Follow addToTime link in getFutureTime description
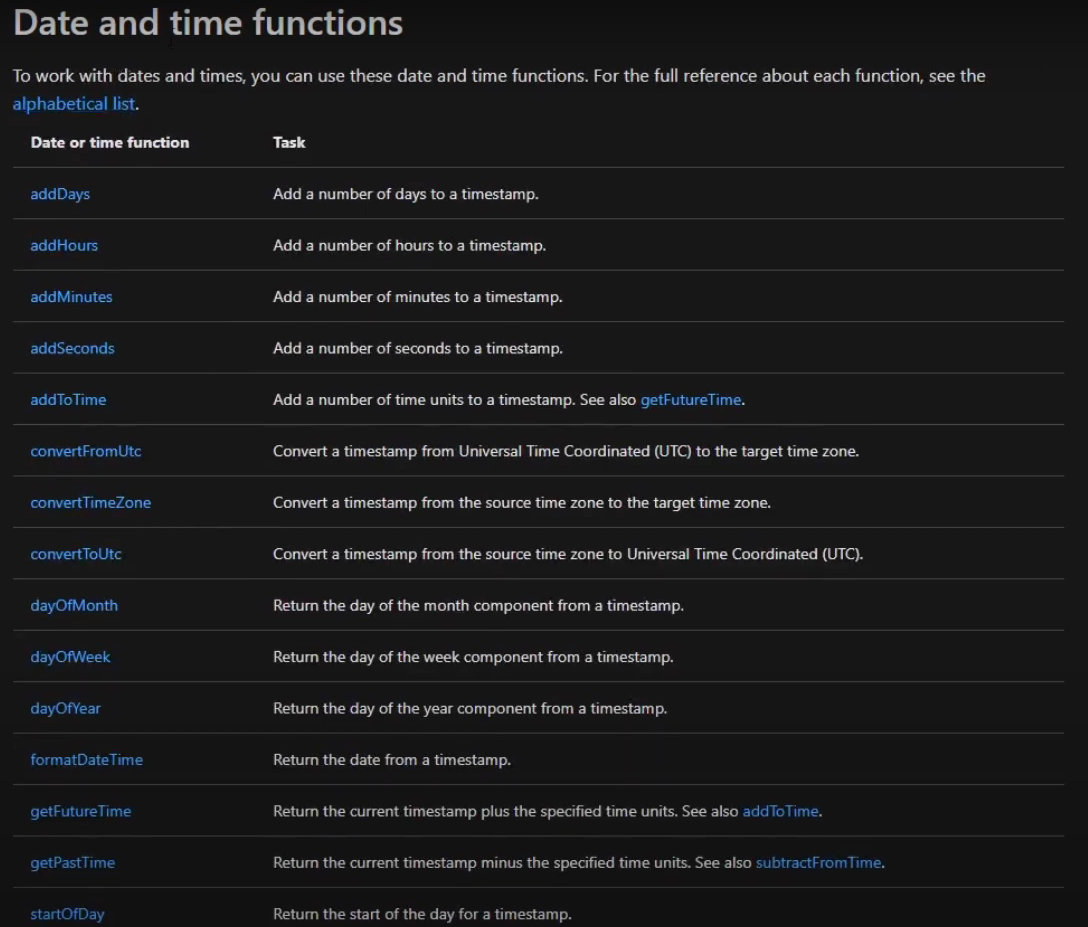 click(x=781, y=811)
